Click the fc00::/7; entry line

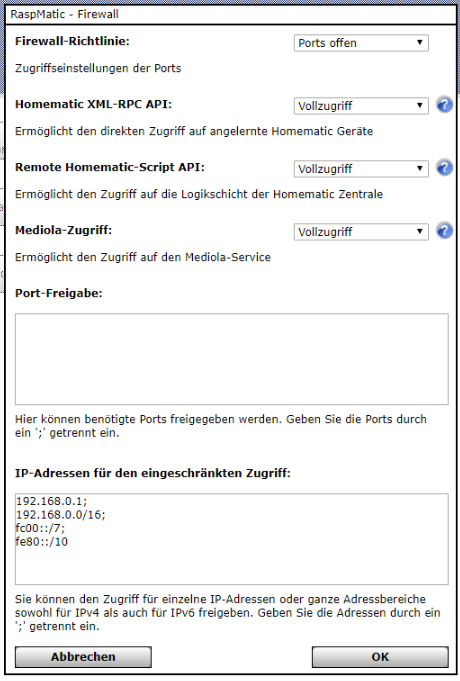click(40, 528)
